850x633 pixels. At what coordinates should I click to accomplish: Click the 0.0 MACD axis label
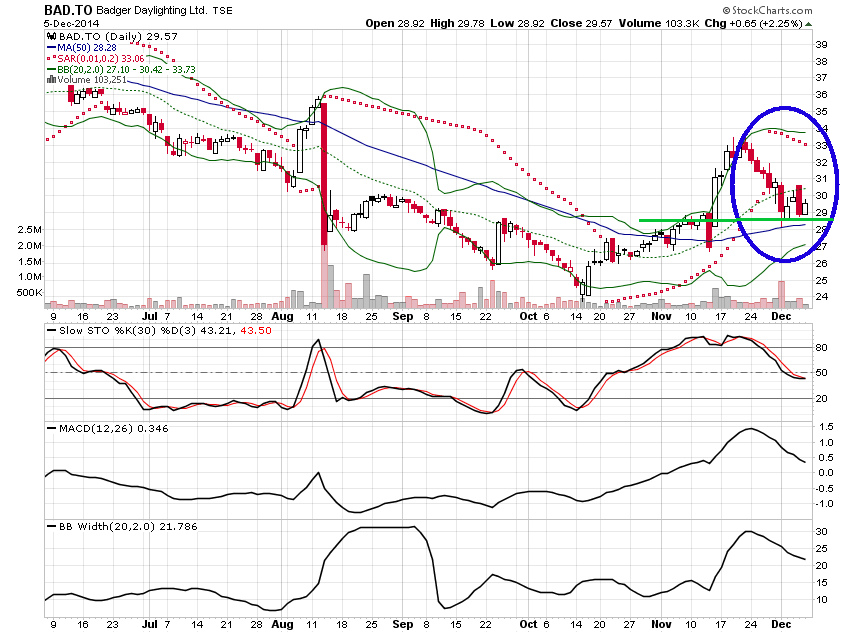click(x=826, y=473)
